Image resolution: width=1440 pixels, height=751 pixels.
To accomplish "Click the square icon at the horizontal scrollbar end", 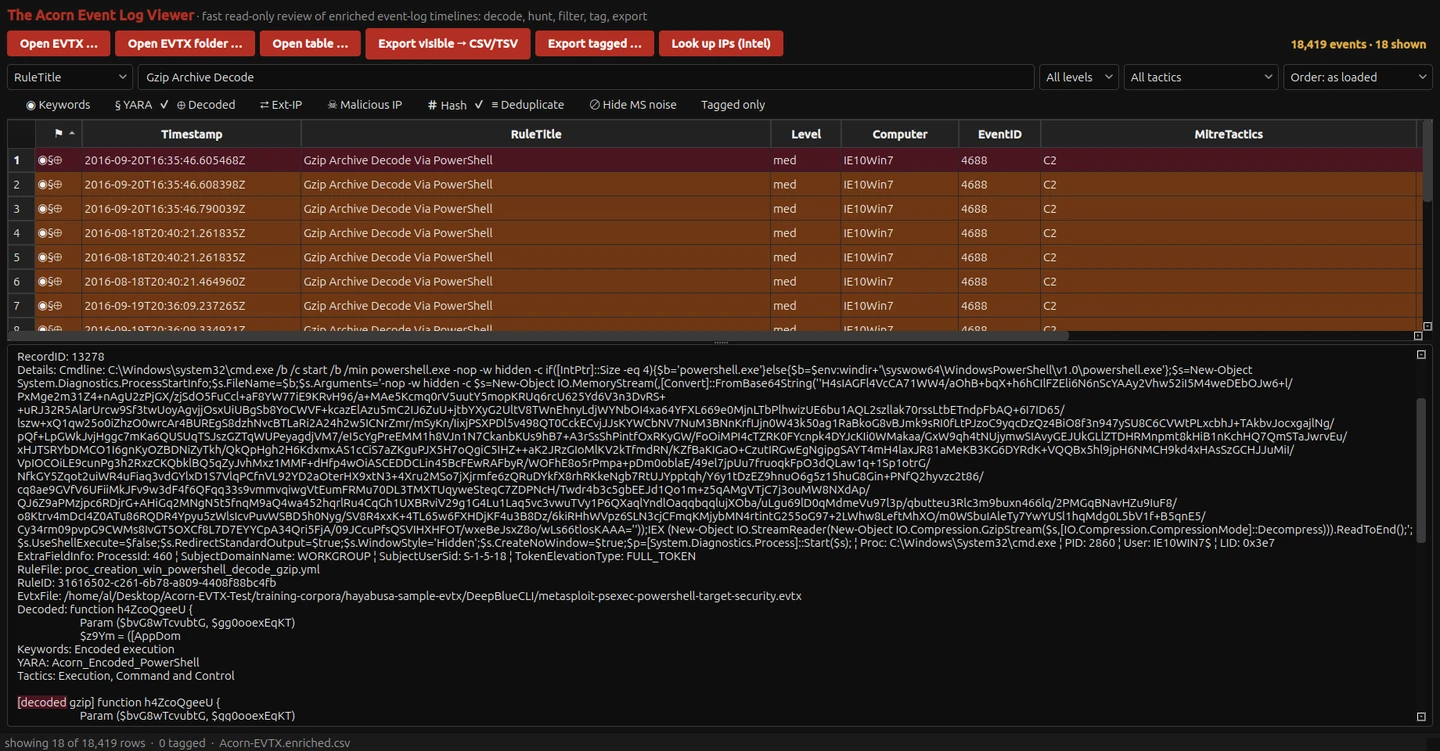I will [x=1418, y=336].
